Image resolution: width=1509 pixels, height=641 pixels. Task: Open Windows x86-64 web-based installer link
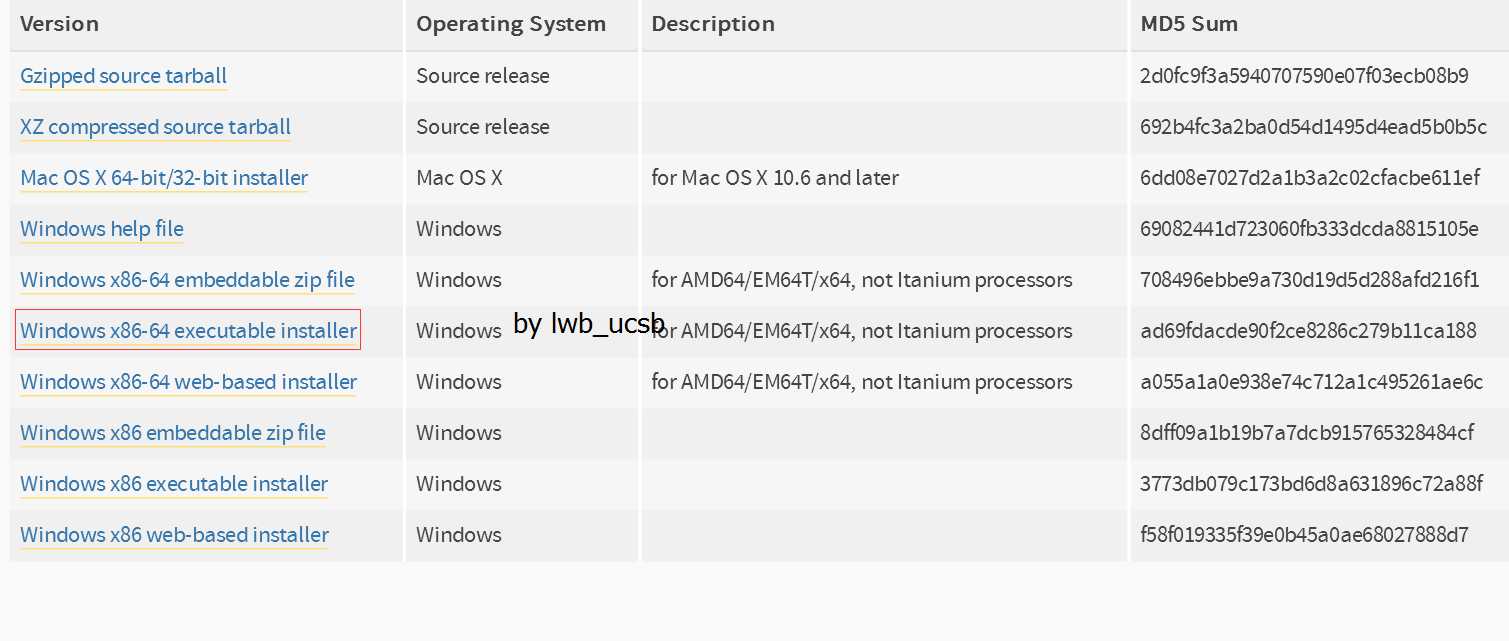188,382
